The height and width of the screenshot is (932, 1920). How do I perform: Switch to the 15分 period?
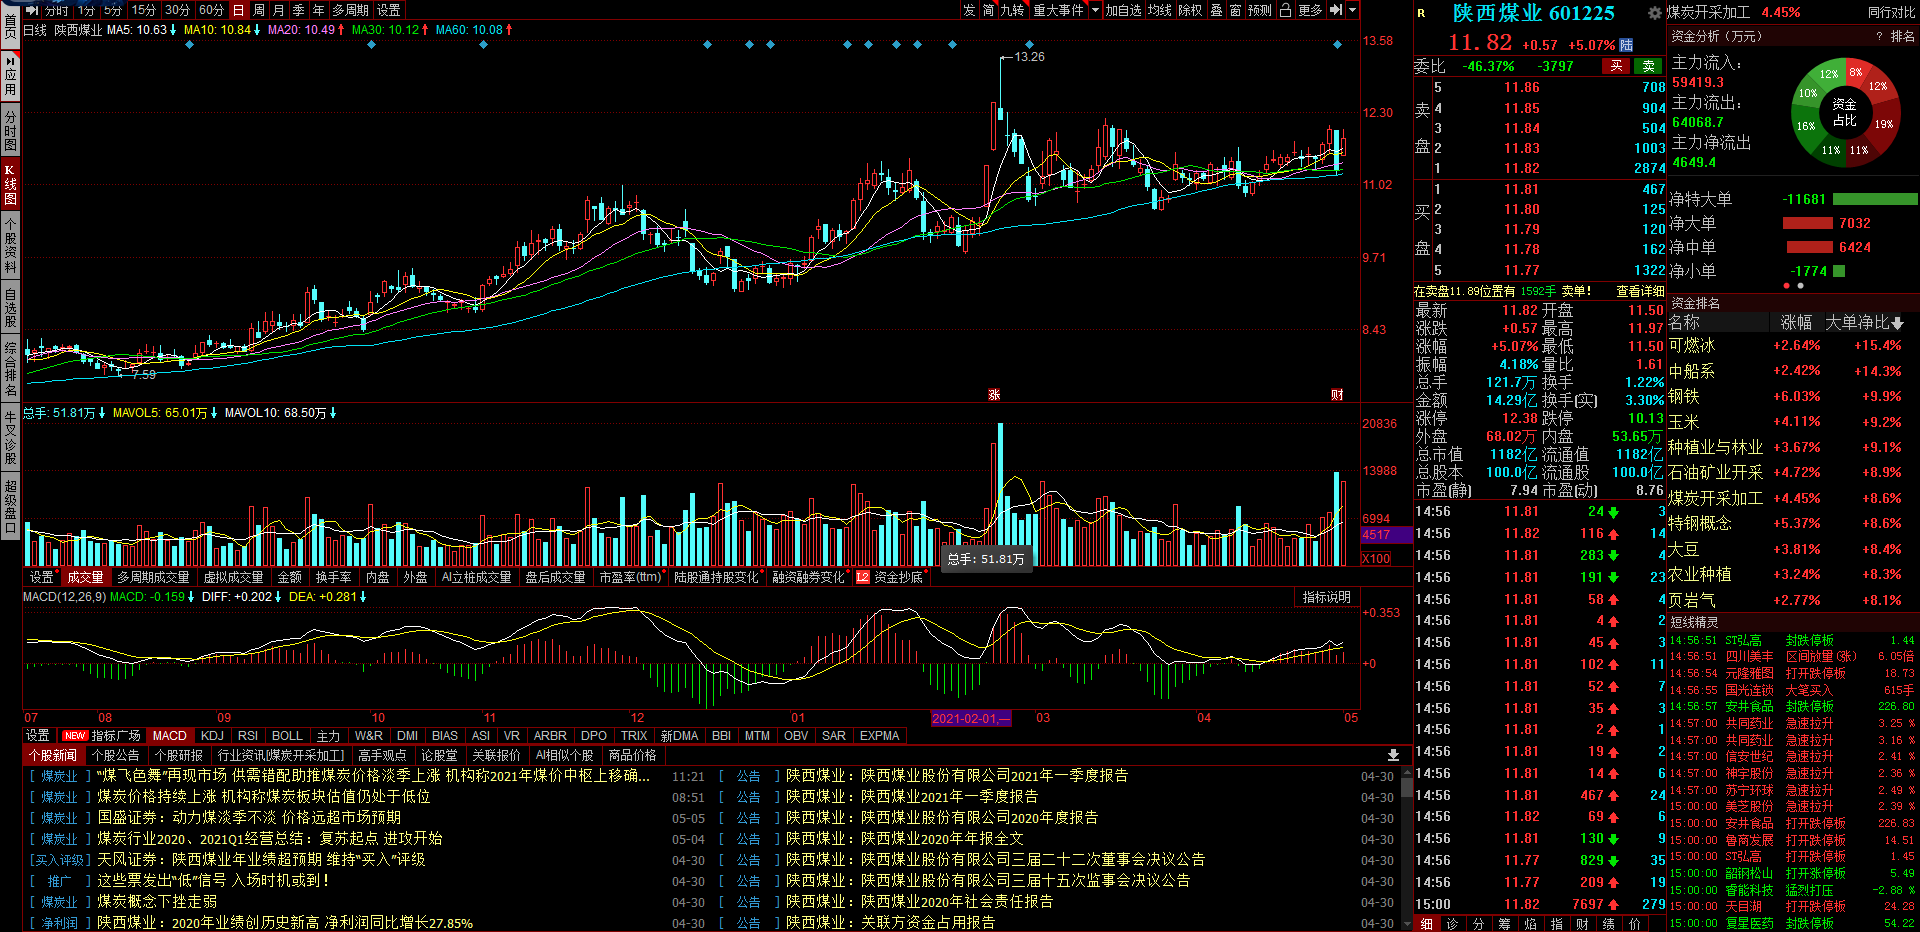pyautogui.click(x=144, y=10)
